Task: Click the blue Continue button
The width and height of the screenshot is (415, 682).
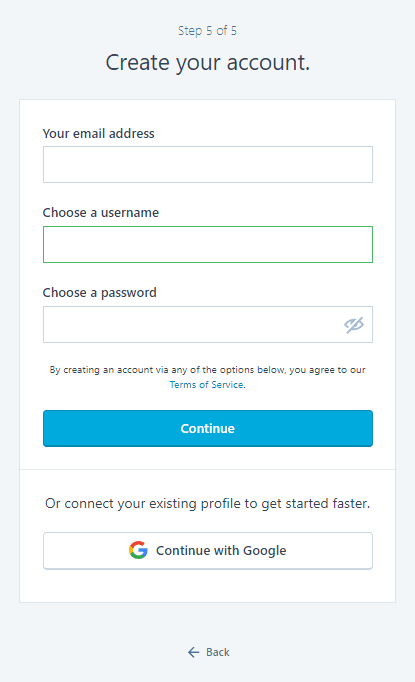Action: click(208, 428)
